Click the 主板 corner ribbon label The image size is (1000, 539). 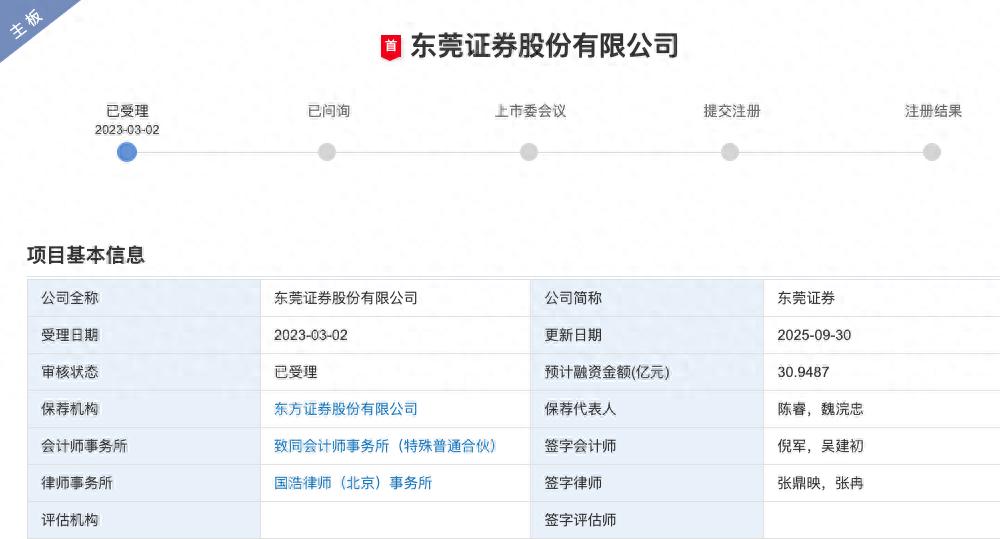coord(27,24)
